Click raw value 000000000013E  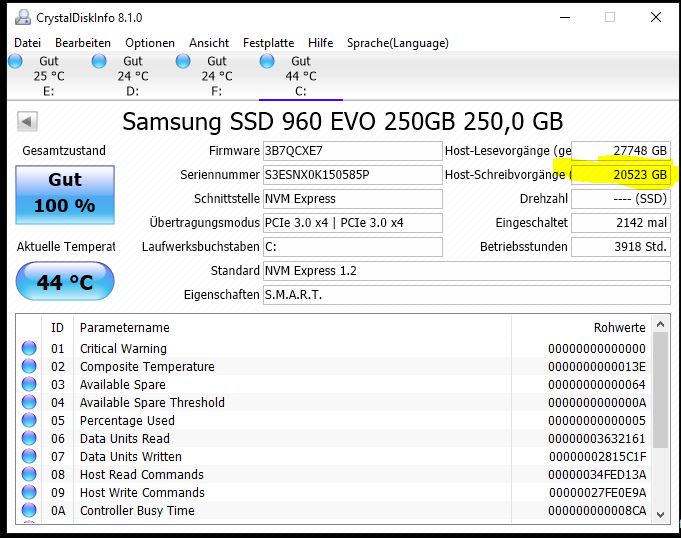pyautogui.click(x=597, y=366)
